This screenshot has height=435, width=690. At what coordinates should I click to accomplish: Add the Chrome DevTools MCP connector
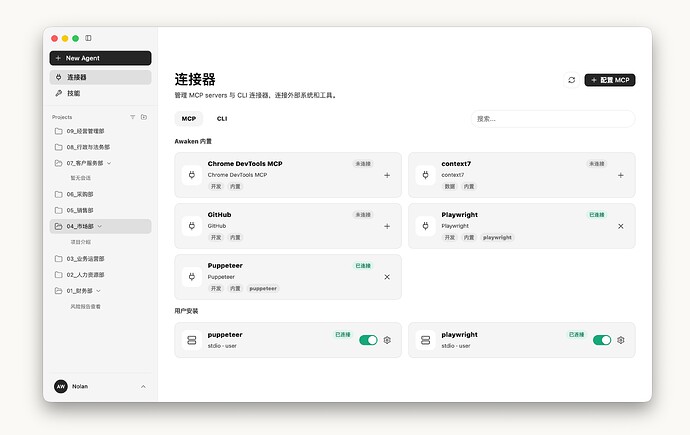click(x=387, y=175)
